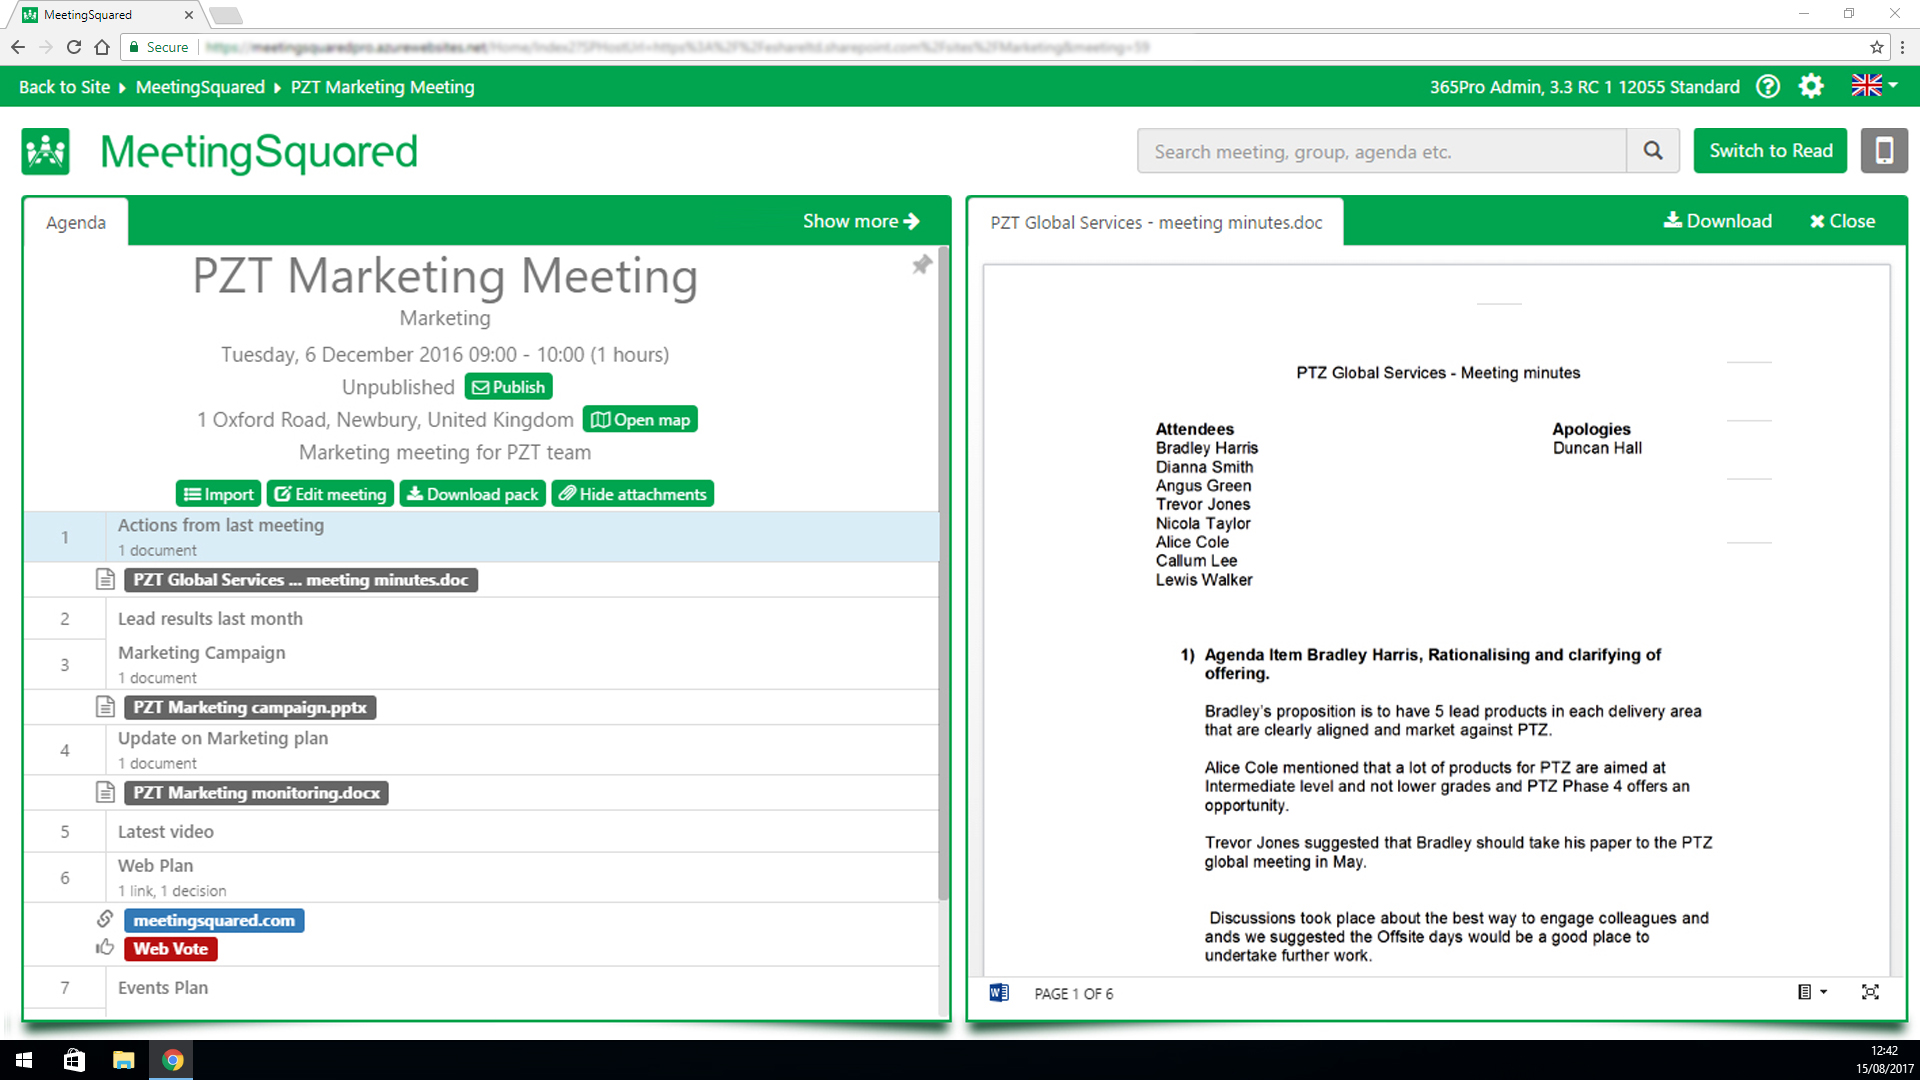This screenshot has width=1920, height=1080.
Task: Click the Publish button
Action: [x=509, y=387]
